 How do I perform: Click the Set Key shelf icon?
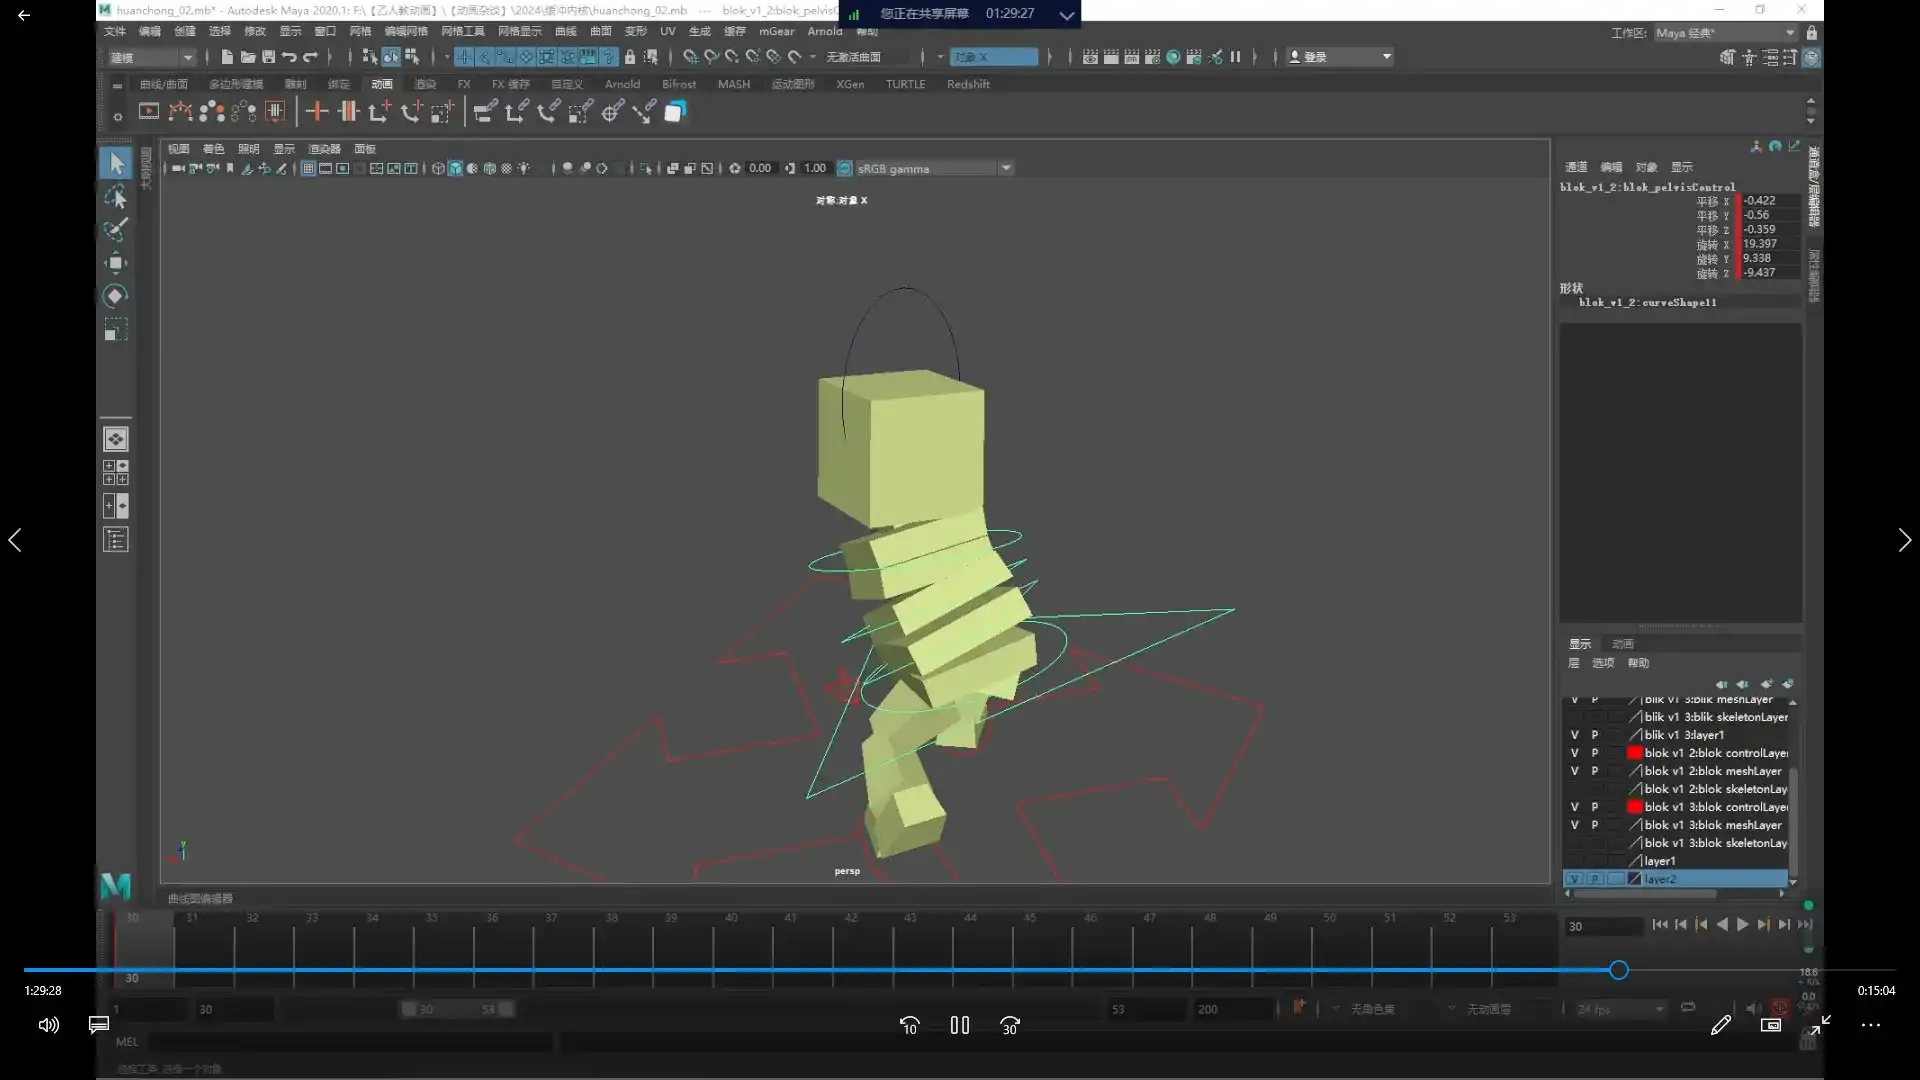point(316,112)
